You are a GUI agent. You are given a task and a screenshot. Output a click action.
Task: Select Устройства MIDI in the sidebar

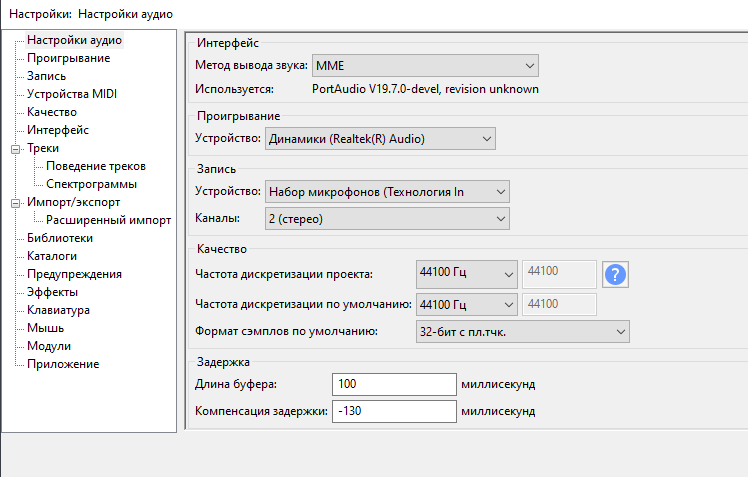(72, 94)
